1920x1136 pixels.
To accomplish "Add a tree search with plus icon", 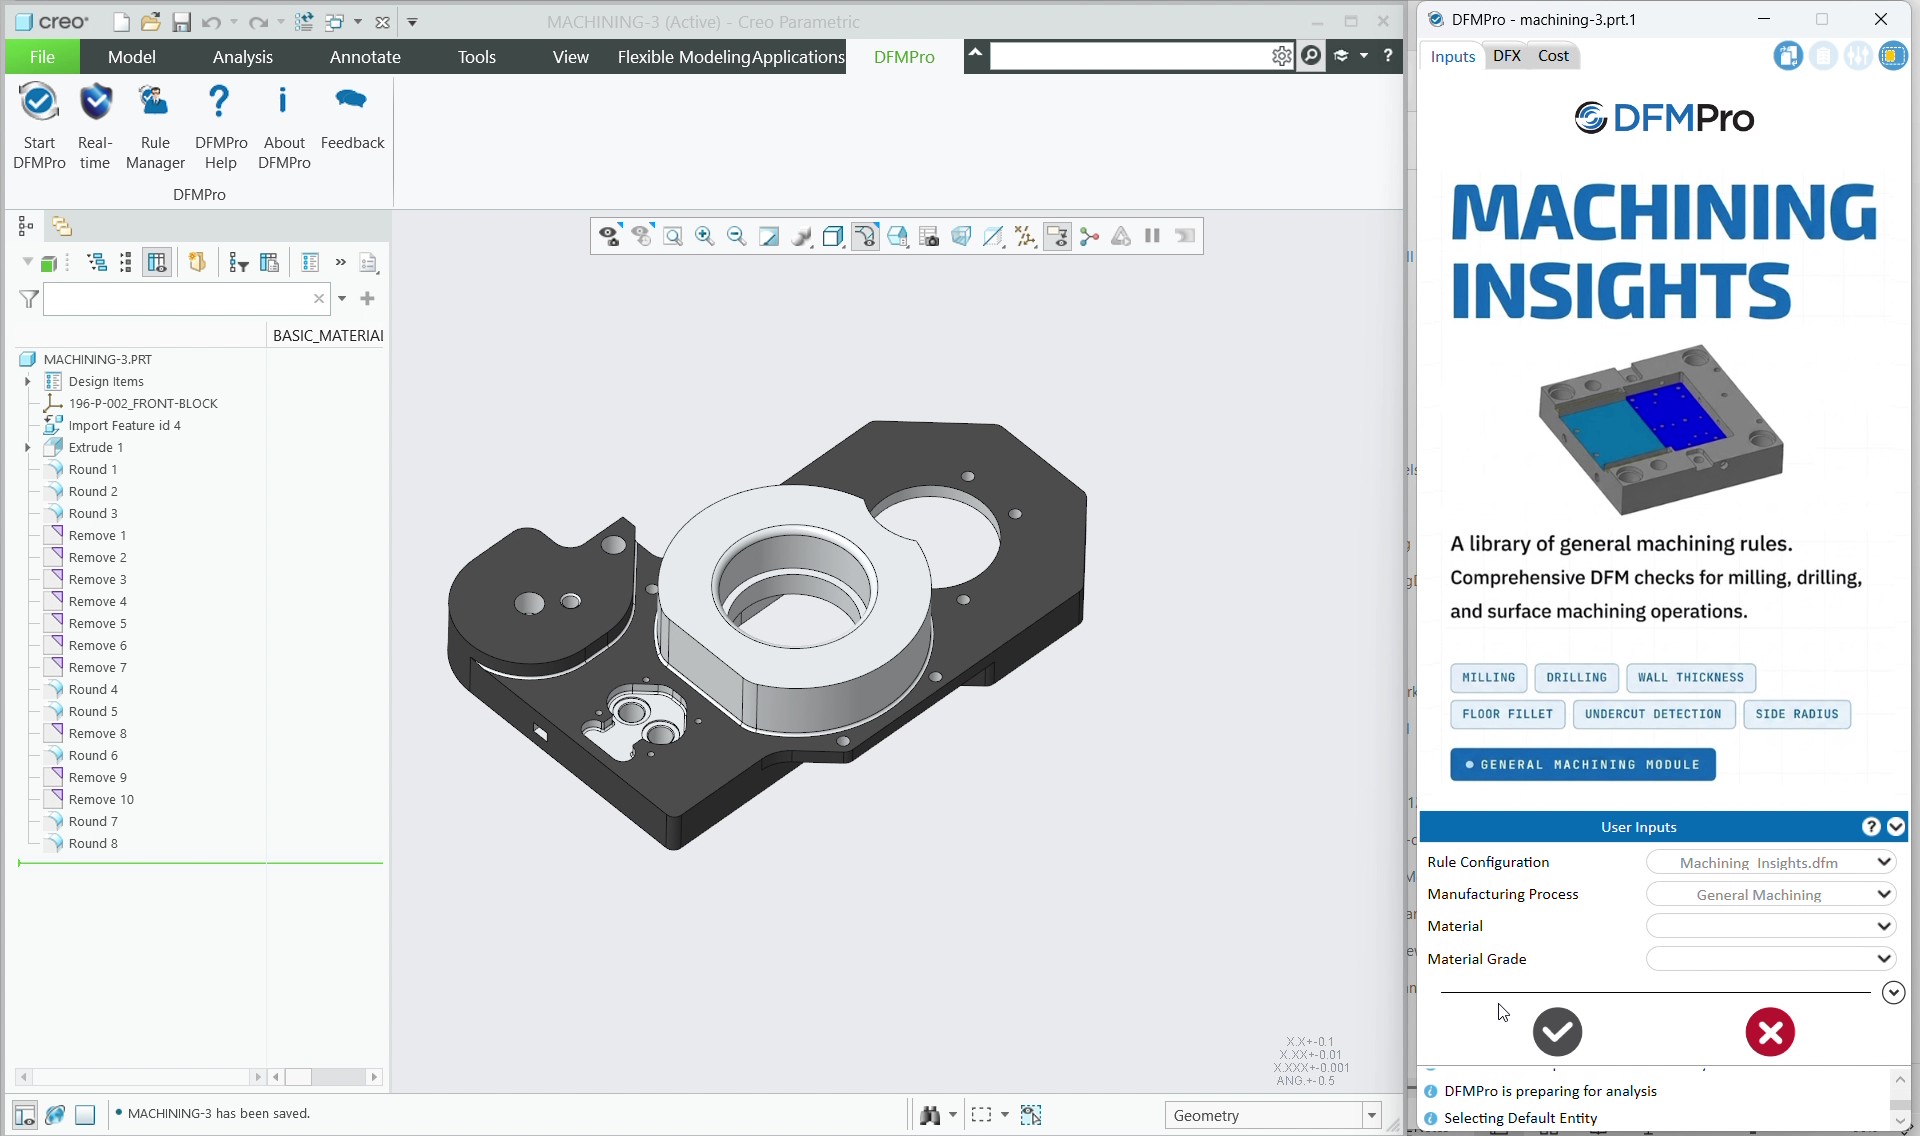I will 368,298.
